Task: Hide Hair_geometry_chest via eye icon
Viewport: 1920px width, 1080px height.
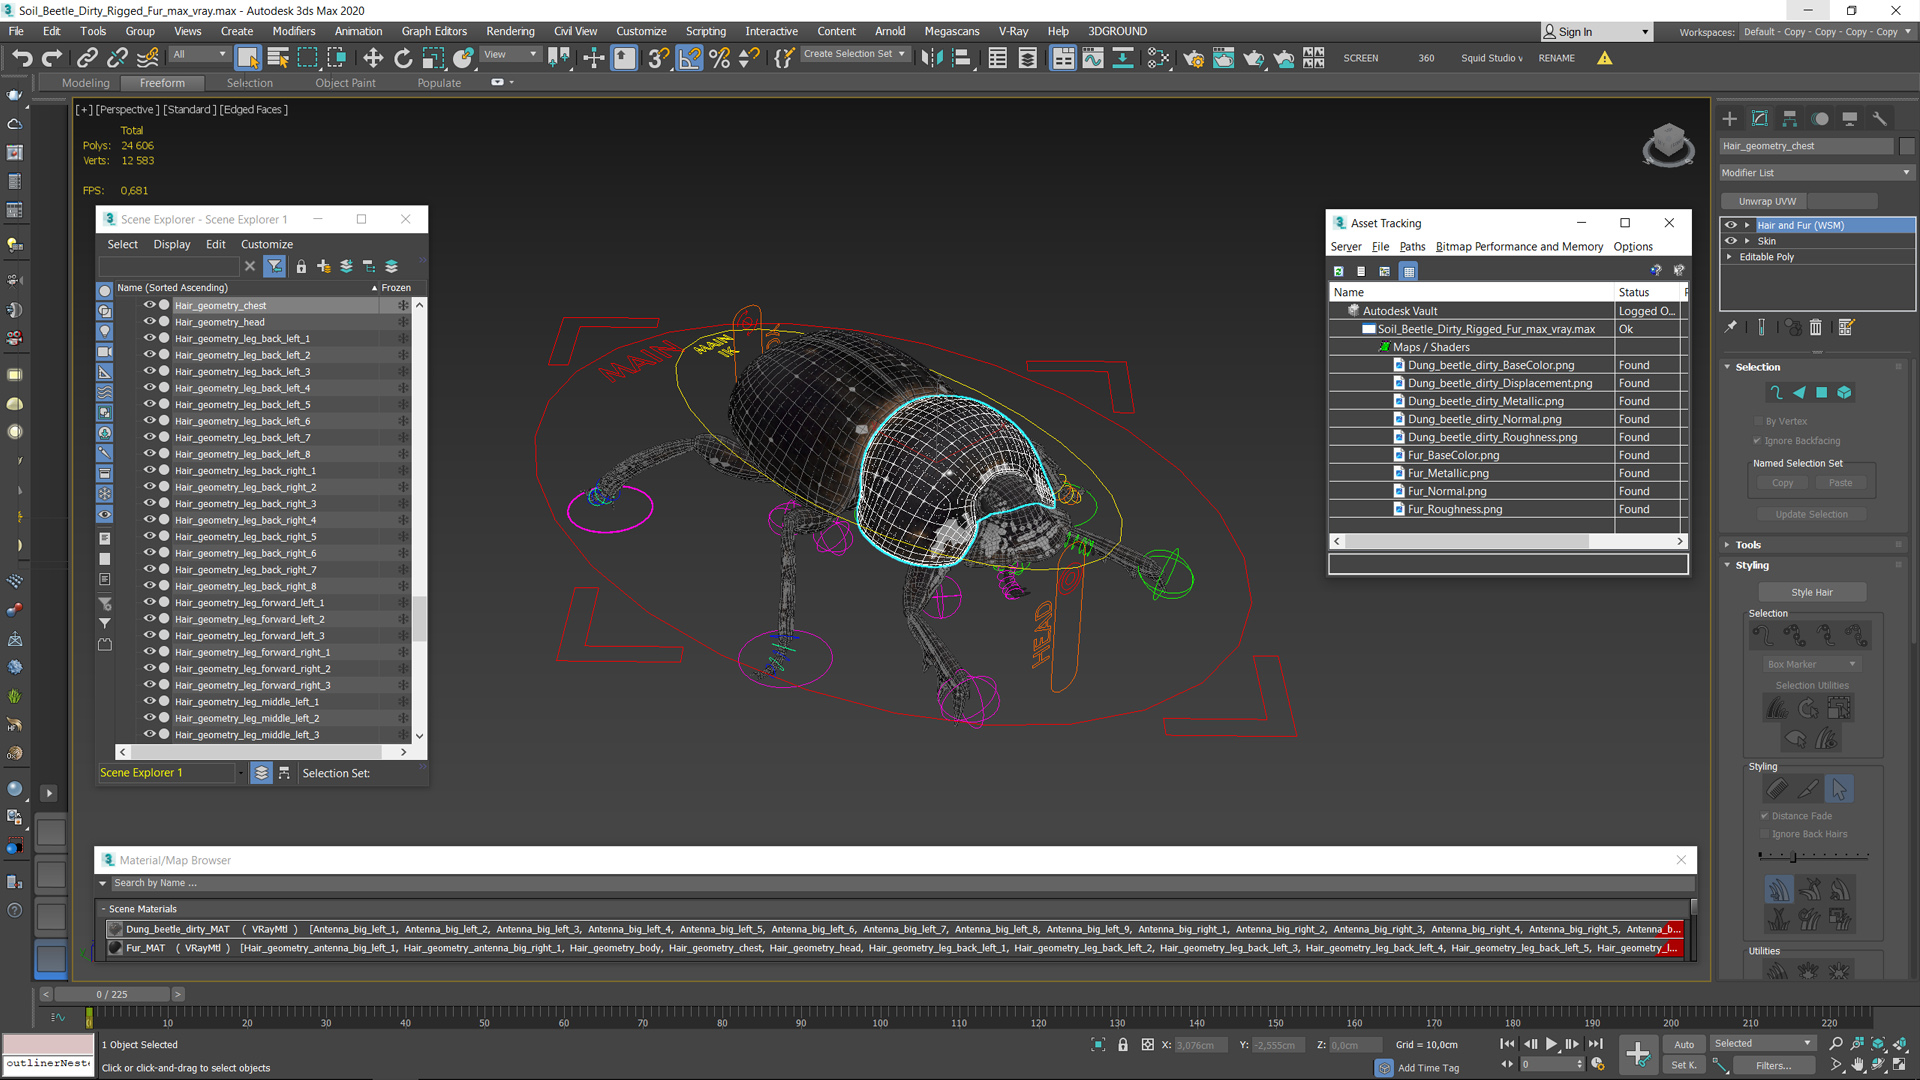Action: coord(149,305)
